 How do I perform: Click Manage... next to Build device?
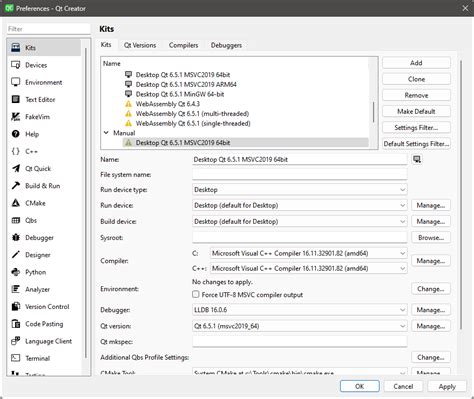[x=431, y=221]
